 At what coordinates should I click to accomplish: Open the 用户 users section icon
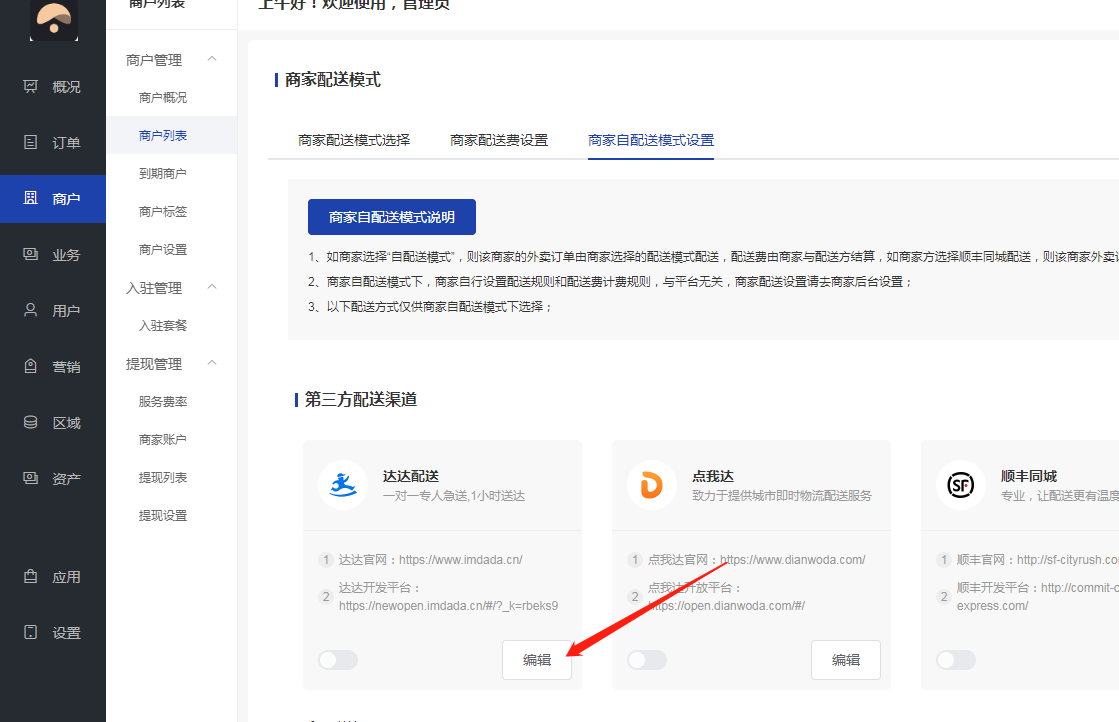pyautogui.click(x=31, y=310)
